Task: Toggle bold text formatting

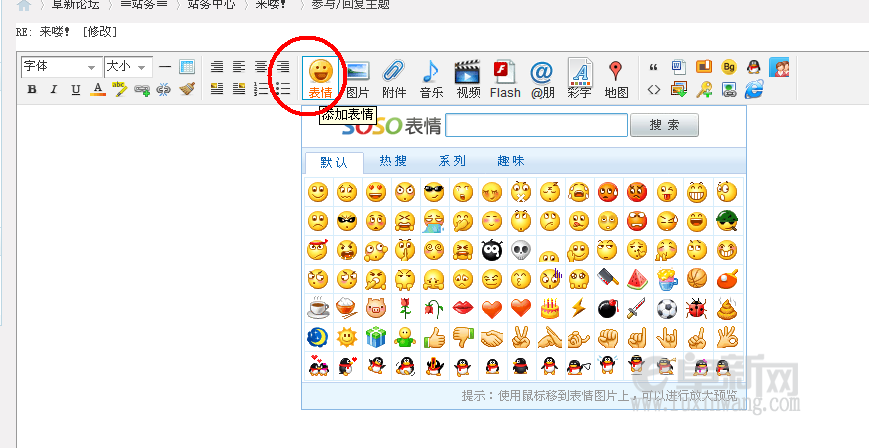Action: click(32, 89)
